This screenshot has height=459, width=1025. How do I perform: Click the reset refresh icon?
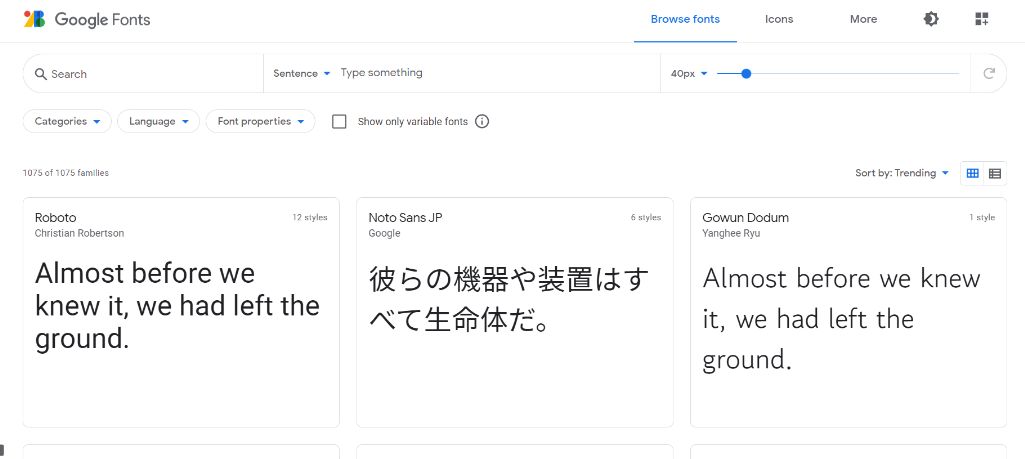[x=989, y=73]
